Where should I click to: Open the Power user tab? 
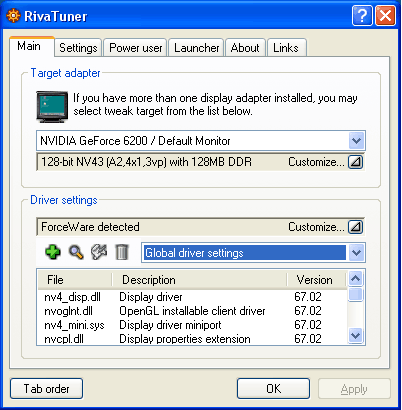click(x=135, y=48)
